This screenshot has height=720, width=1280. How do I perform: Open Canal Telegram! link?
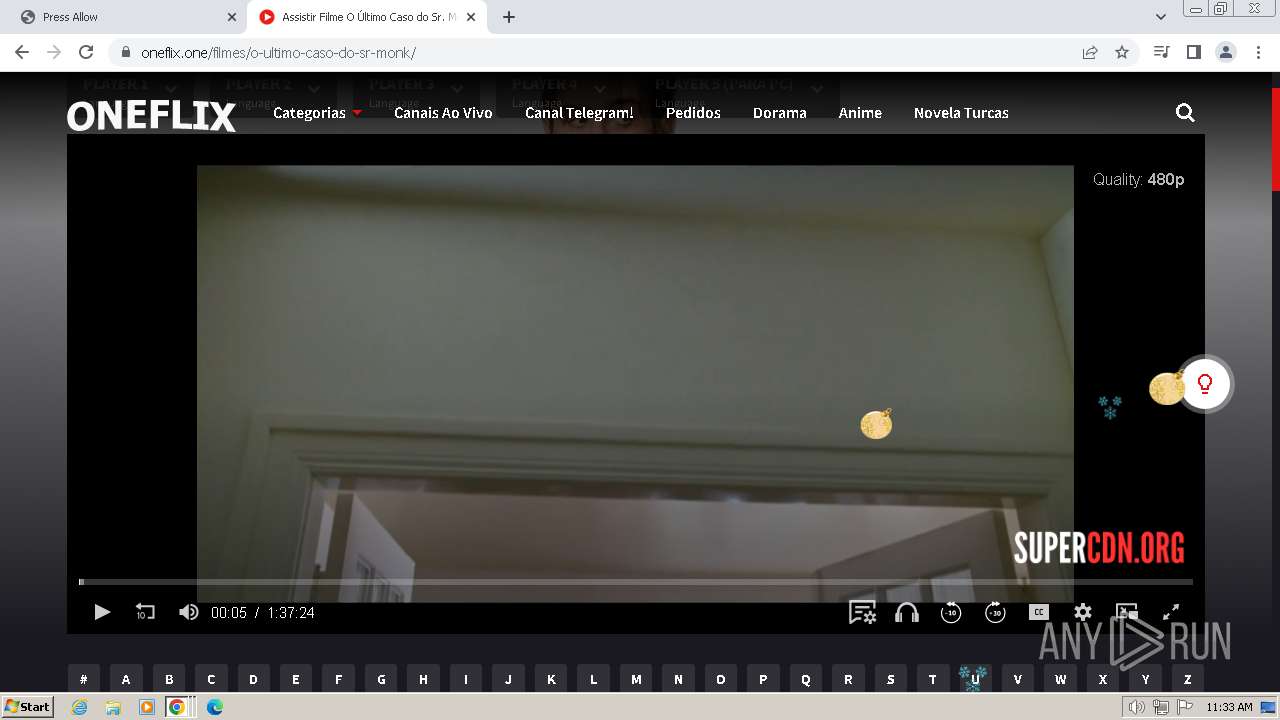pyautogui.click(x=579, y=113)
